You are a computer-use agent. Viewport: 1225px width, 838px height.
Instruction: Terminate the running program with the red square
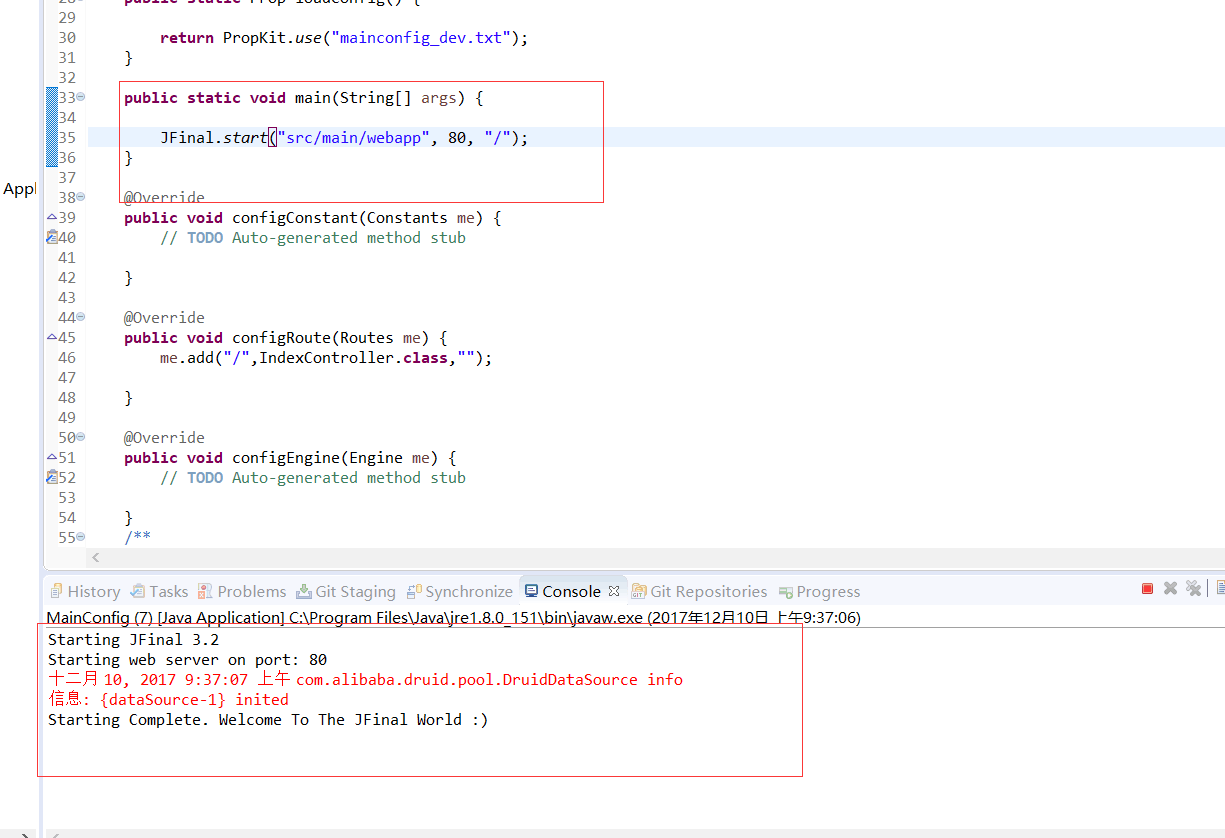1147,589
